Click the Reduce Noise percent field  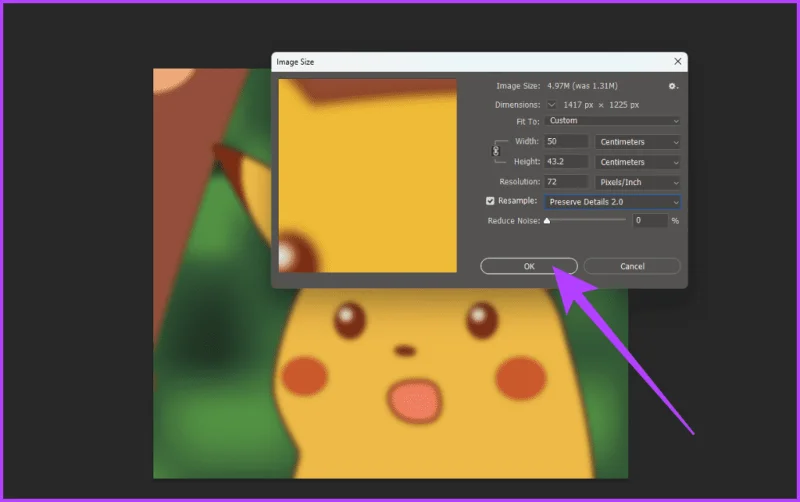[650, 220]
